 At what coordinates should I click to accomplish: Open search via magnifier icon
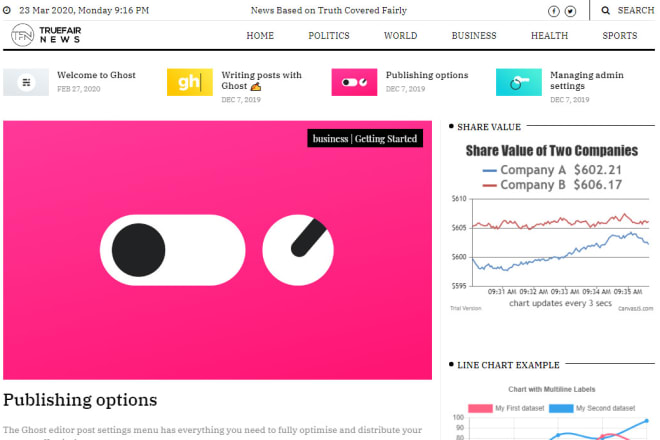(606, 10)
